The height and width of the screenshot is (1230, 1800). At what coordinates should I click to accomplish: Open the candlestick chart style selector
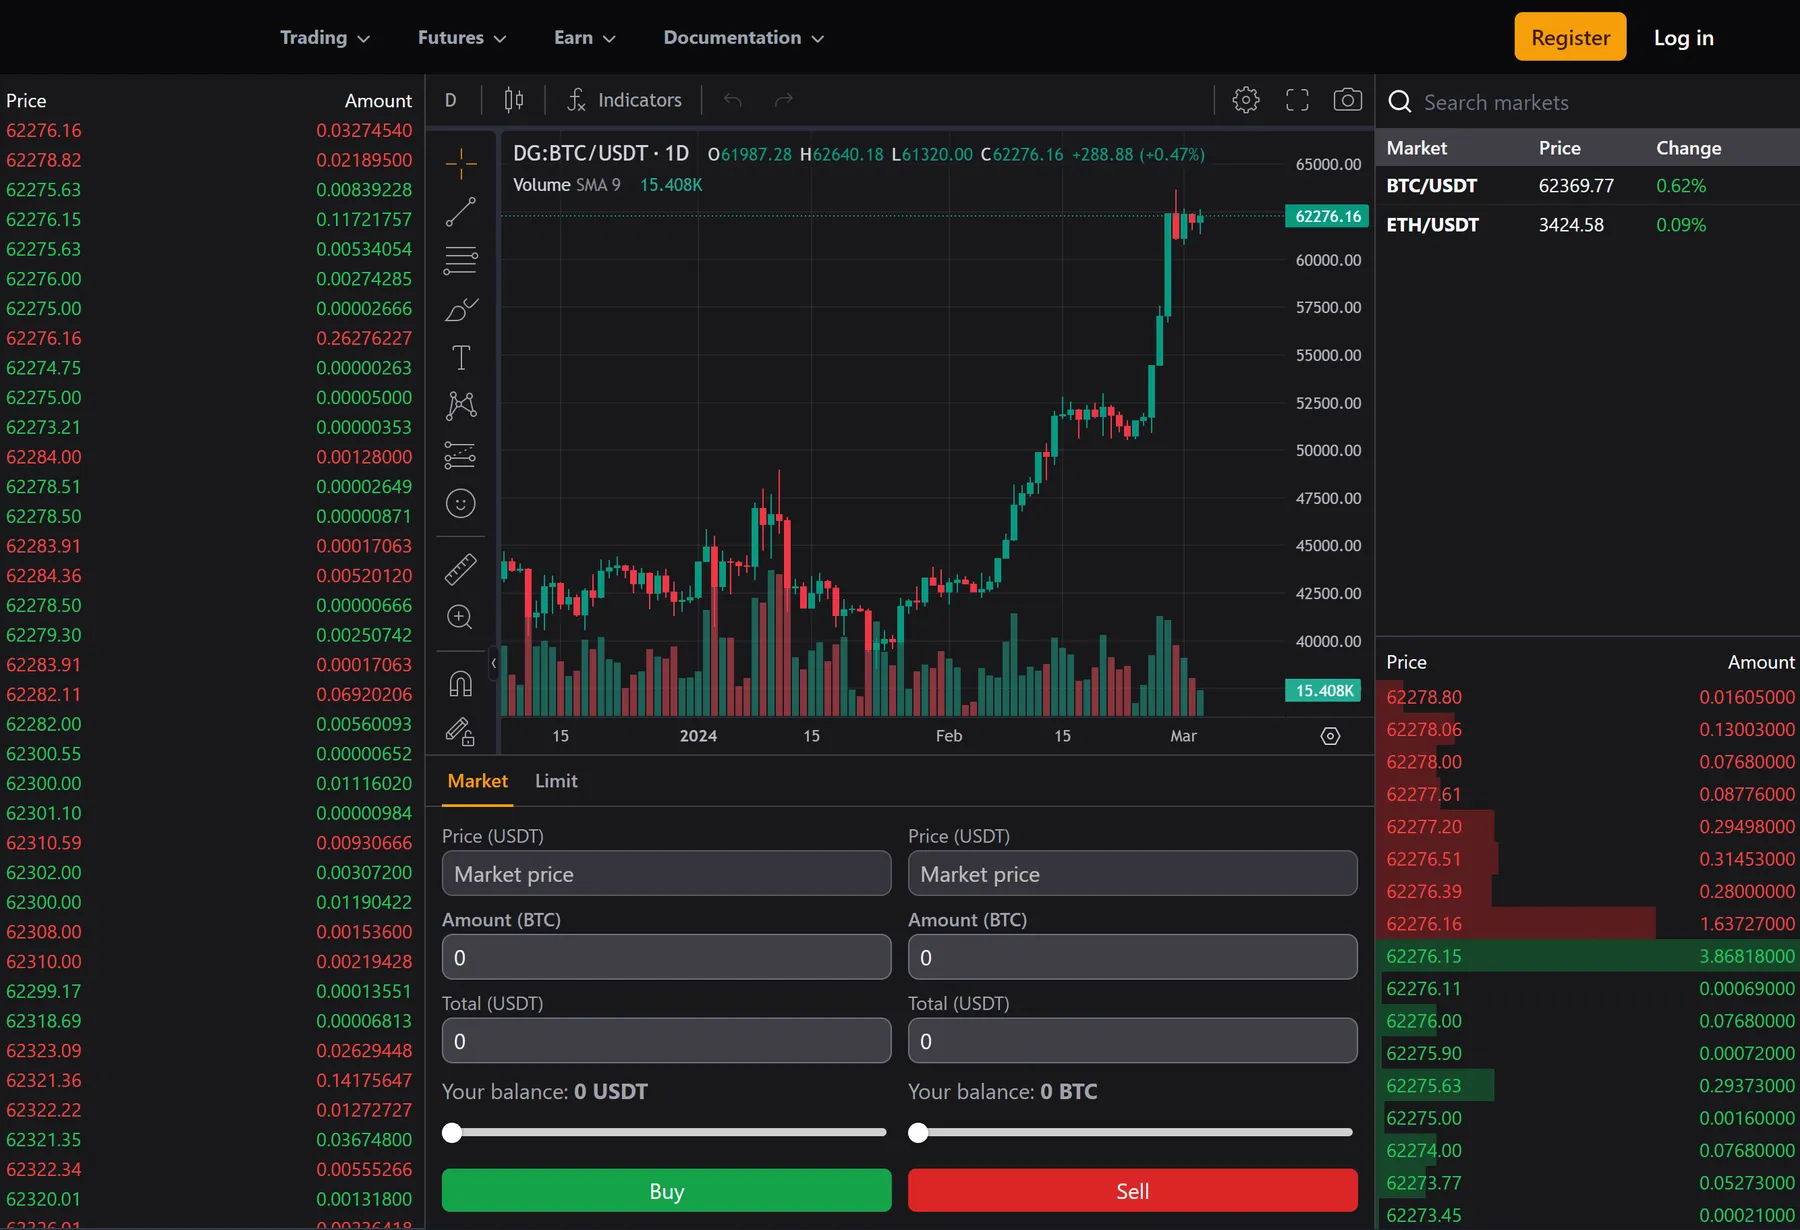[514, 100]
